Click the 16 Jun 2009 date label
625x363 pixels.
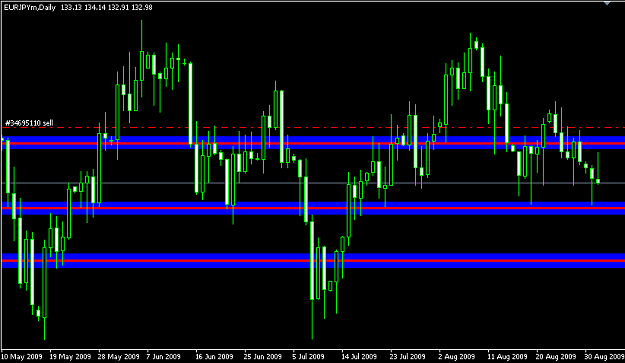[214, 357]
